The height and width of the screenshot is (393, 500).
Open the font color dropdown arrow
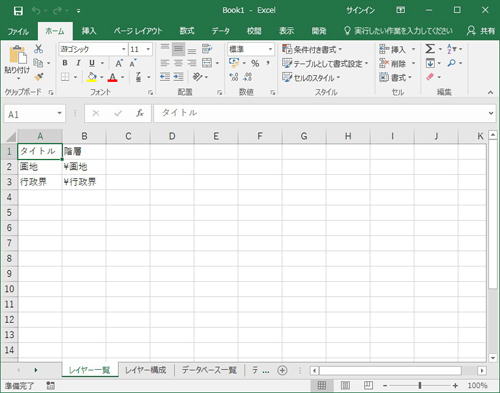122,77
